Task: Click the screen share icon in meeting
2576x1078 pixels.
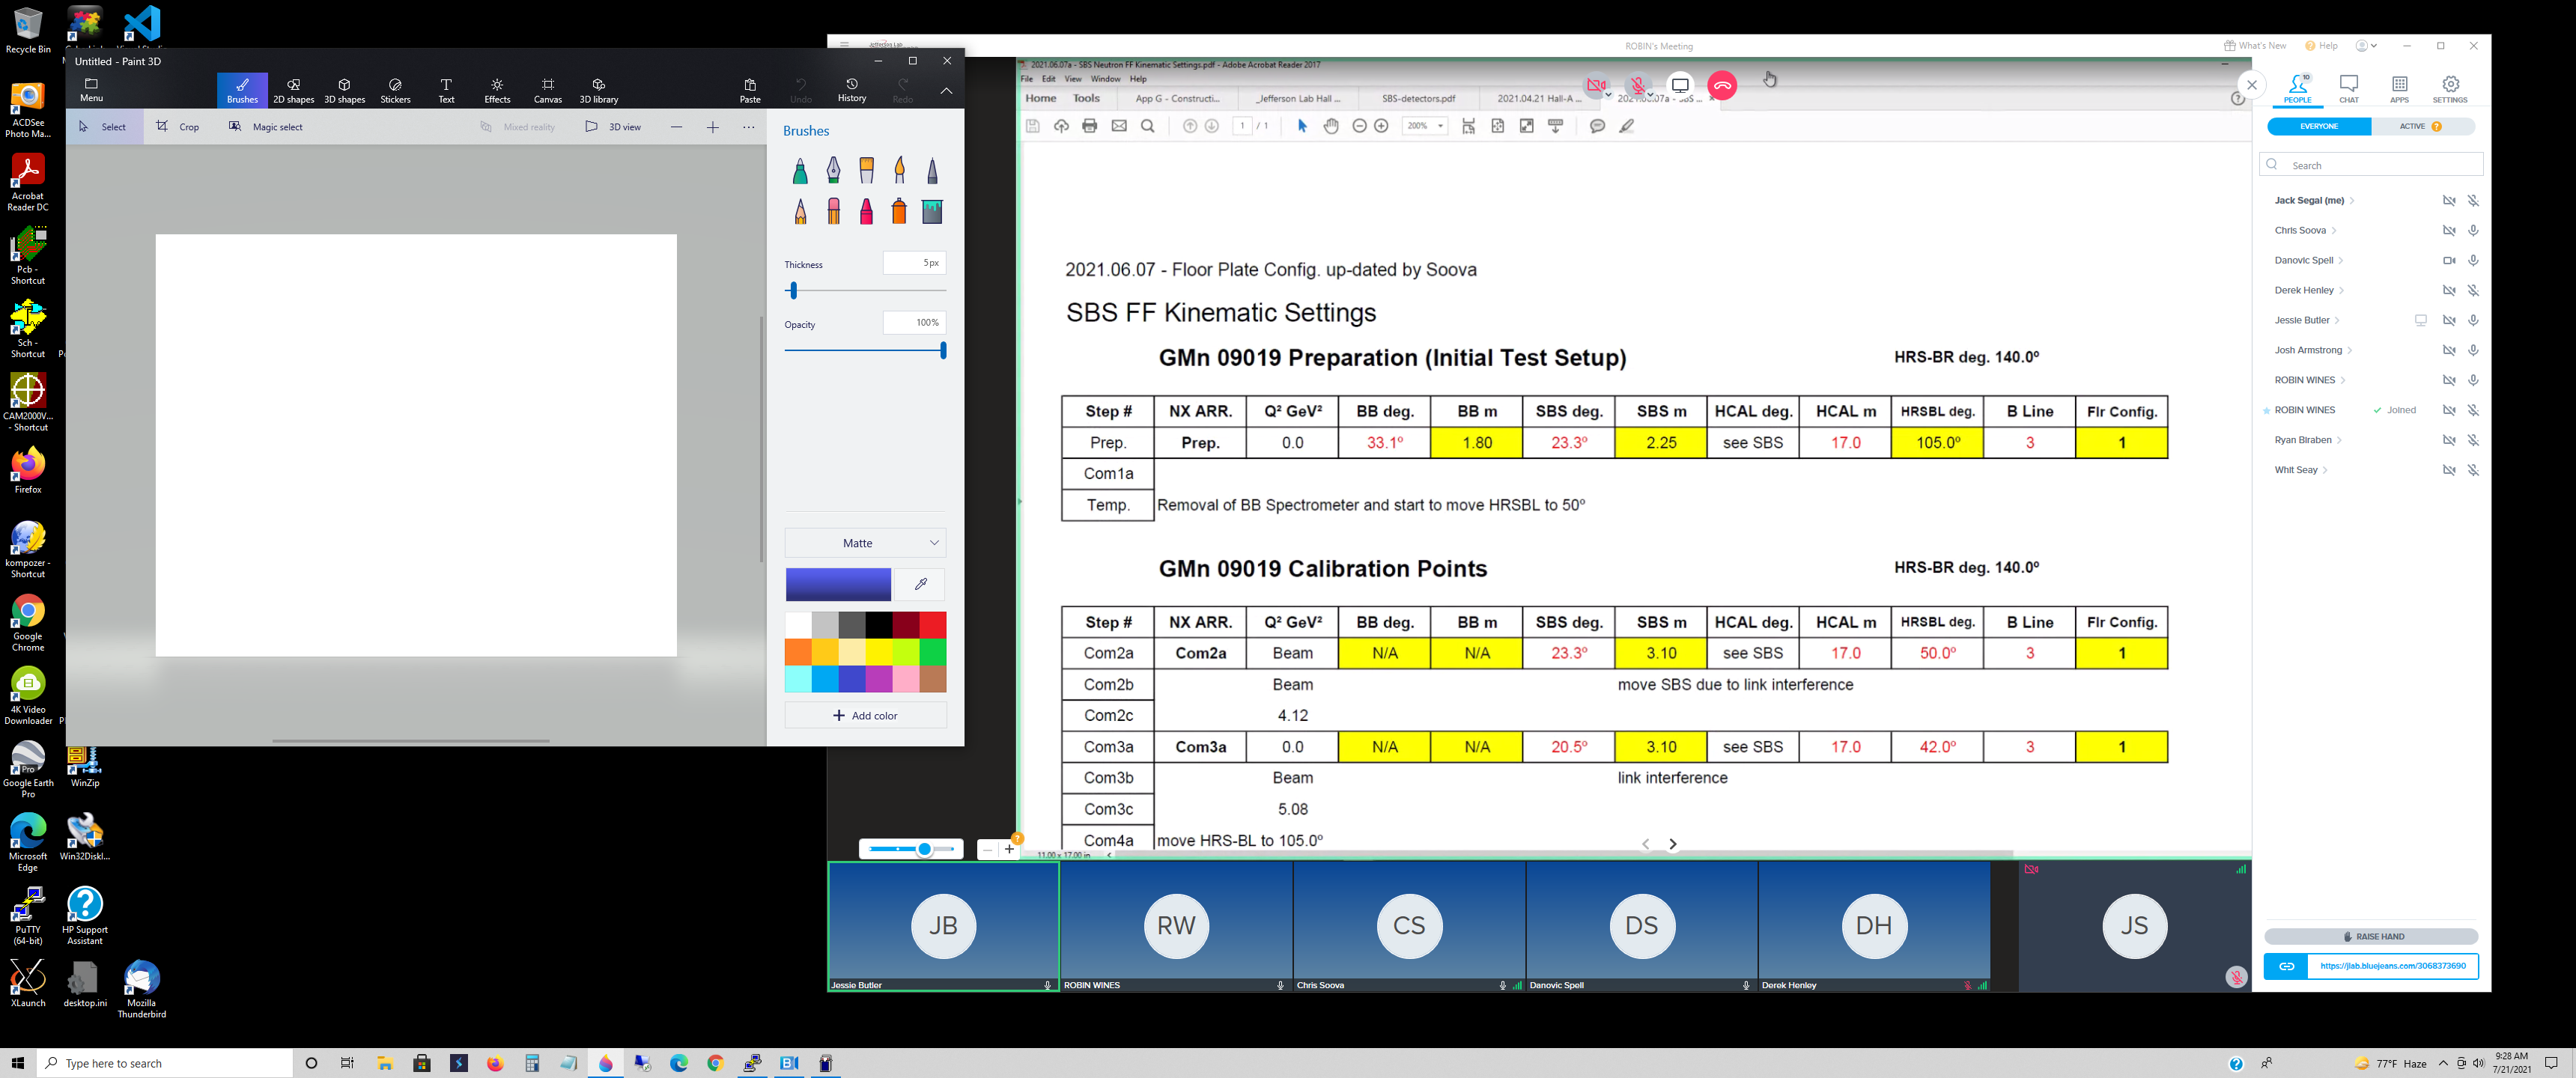Action: 1680,86
